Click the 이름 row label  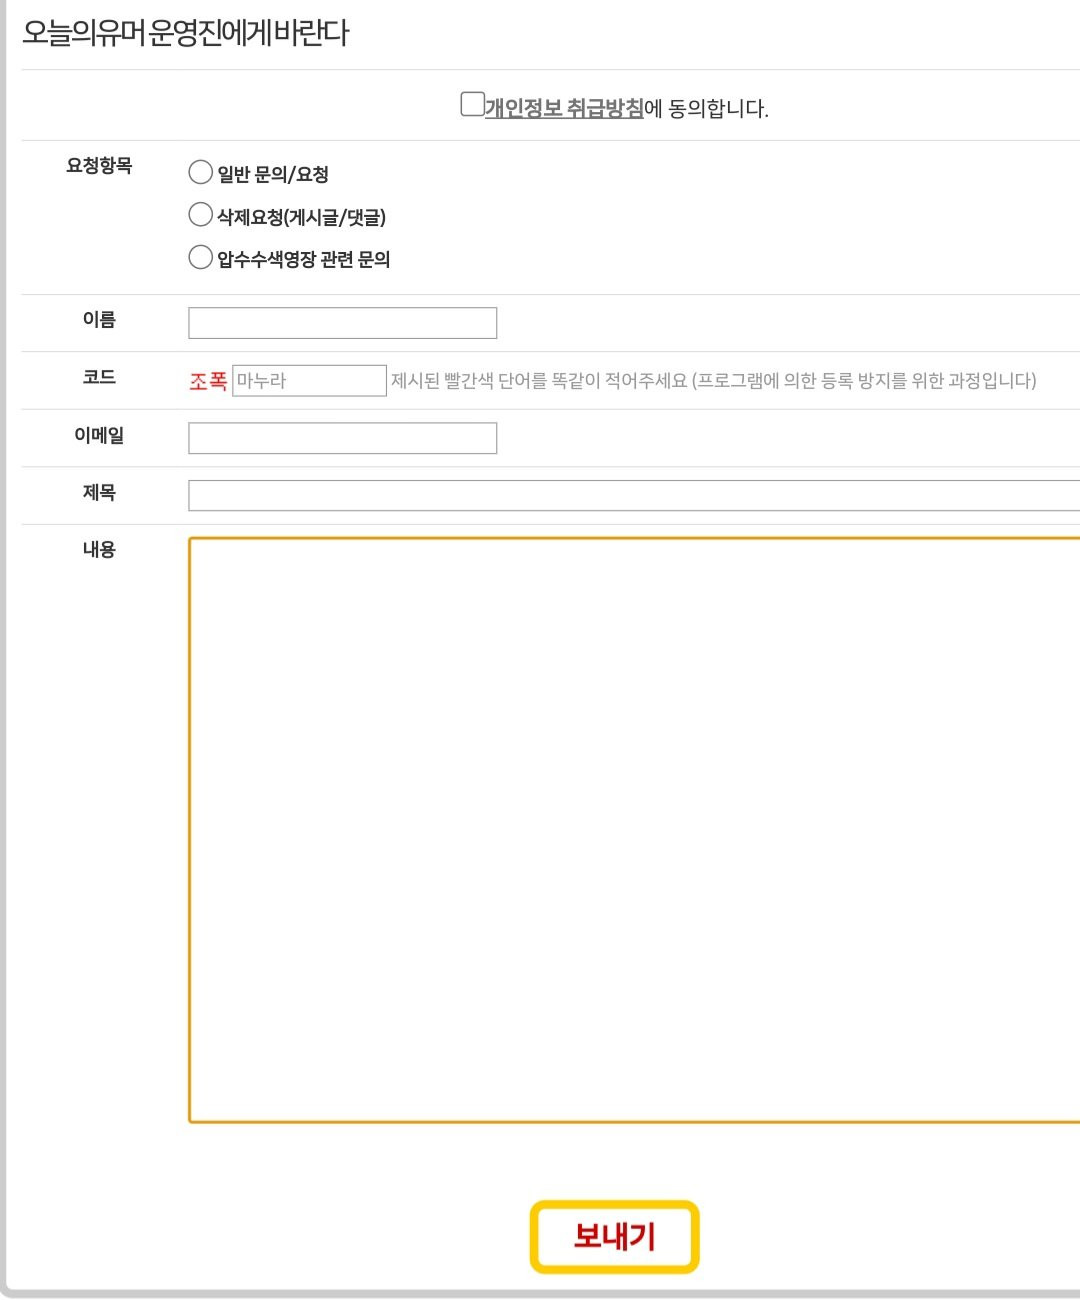(x=99, y=320)
